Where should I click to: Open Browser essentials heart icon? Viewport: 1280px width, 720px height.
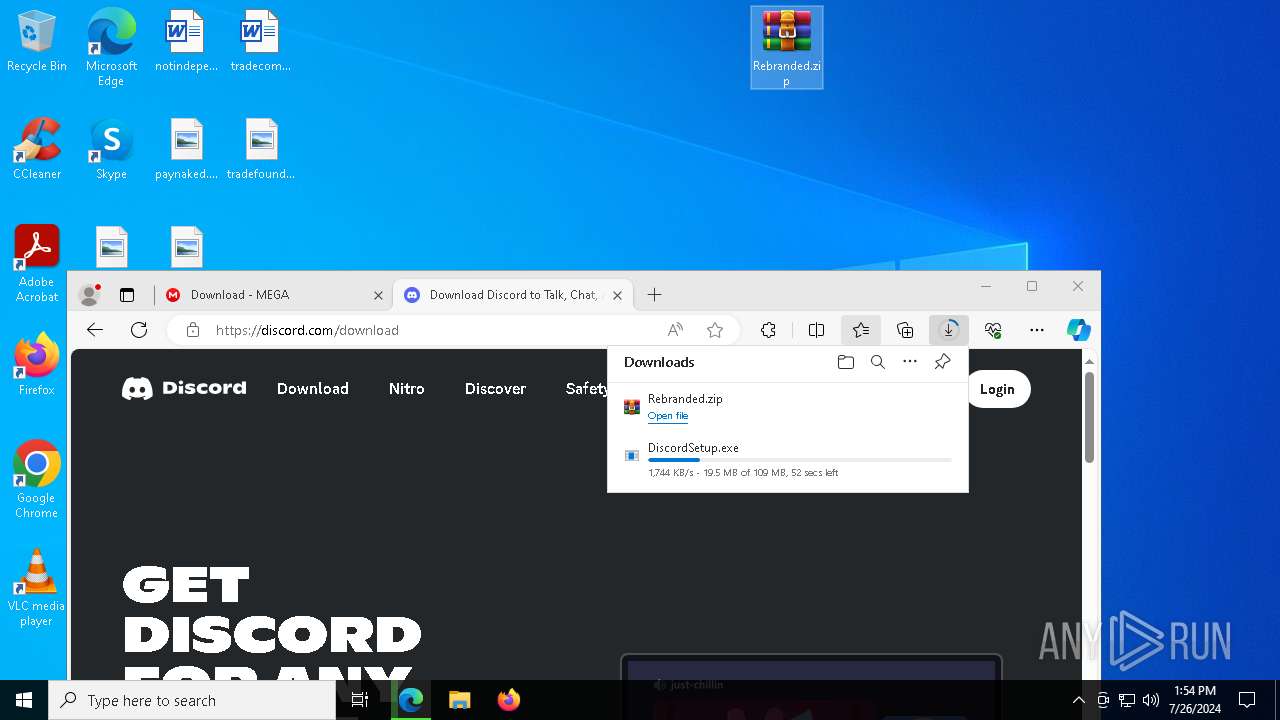(993, 330)
